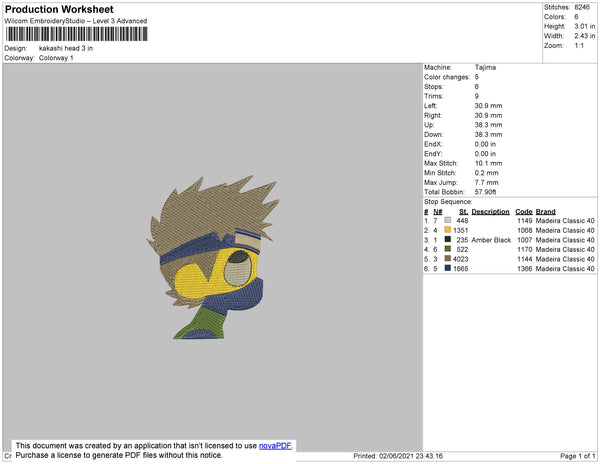600x464 pixels.
Task: Click the Stop Sequence heading
Action: pyautogui.click(x=448, y=202)
